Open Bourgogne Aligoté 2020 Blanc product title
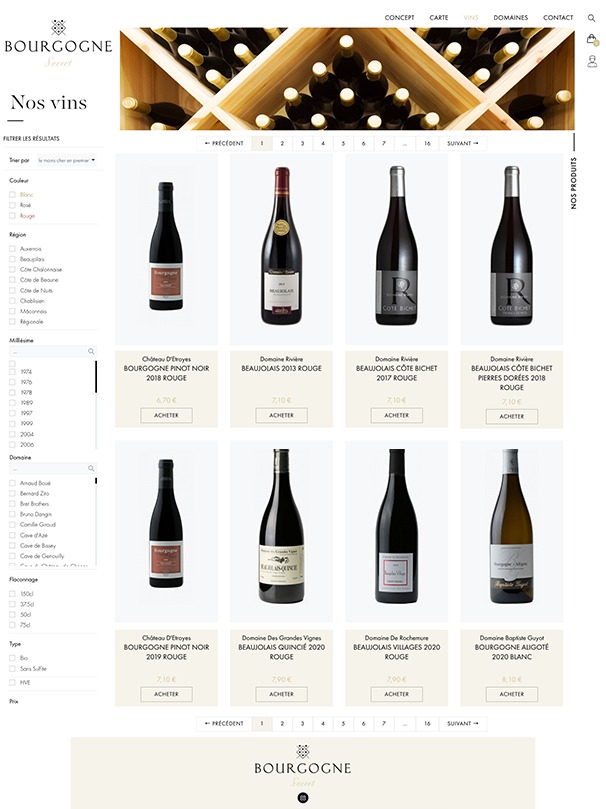This screenshot has width=606, height=809. [x=512, y=652]
